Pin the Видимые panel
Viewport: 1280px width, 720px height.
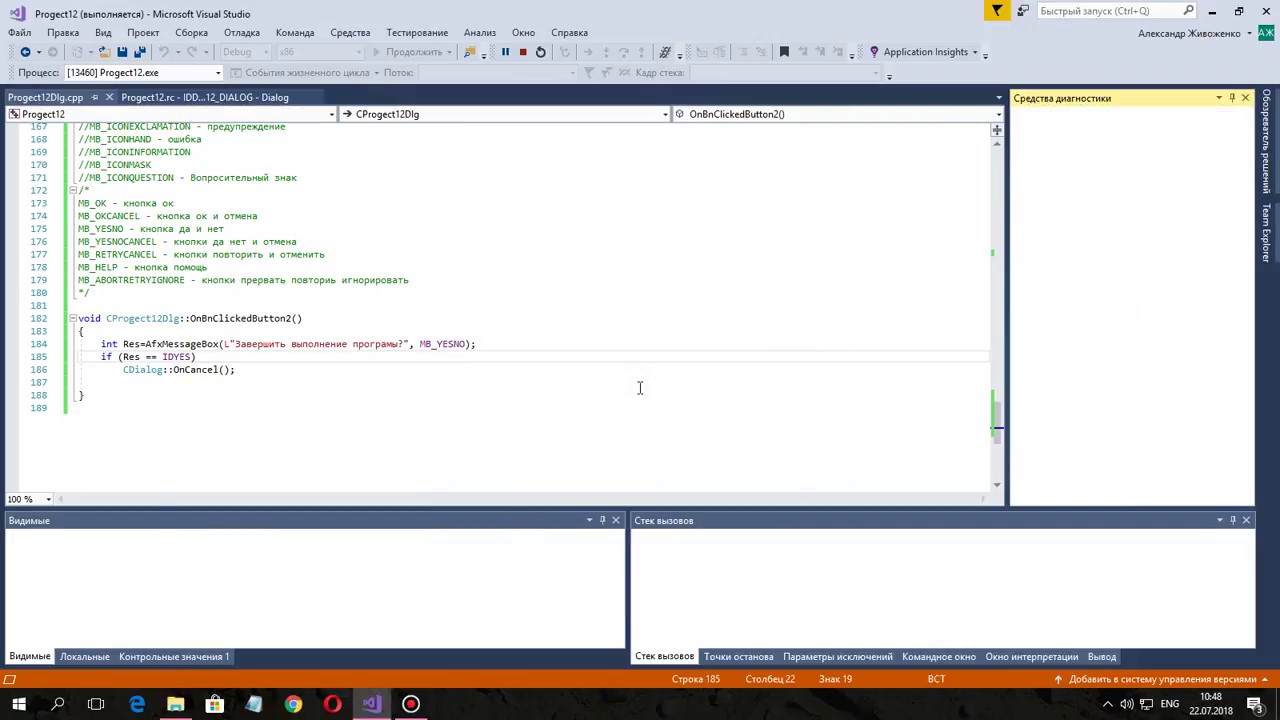[602, 520]
